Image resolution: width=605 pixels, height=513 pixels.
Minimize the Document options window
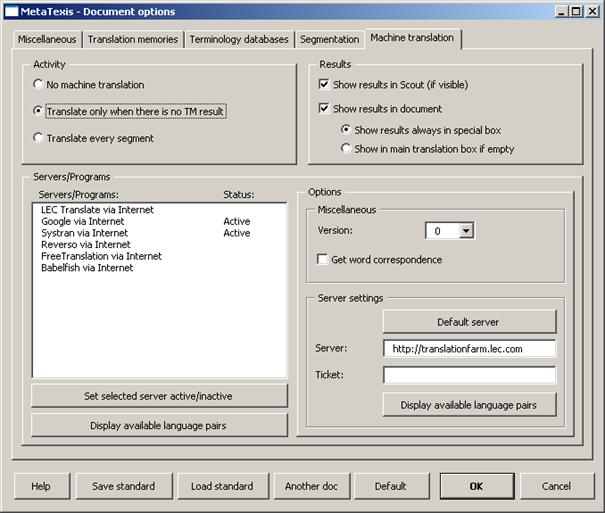click(562, 12)
